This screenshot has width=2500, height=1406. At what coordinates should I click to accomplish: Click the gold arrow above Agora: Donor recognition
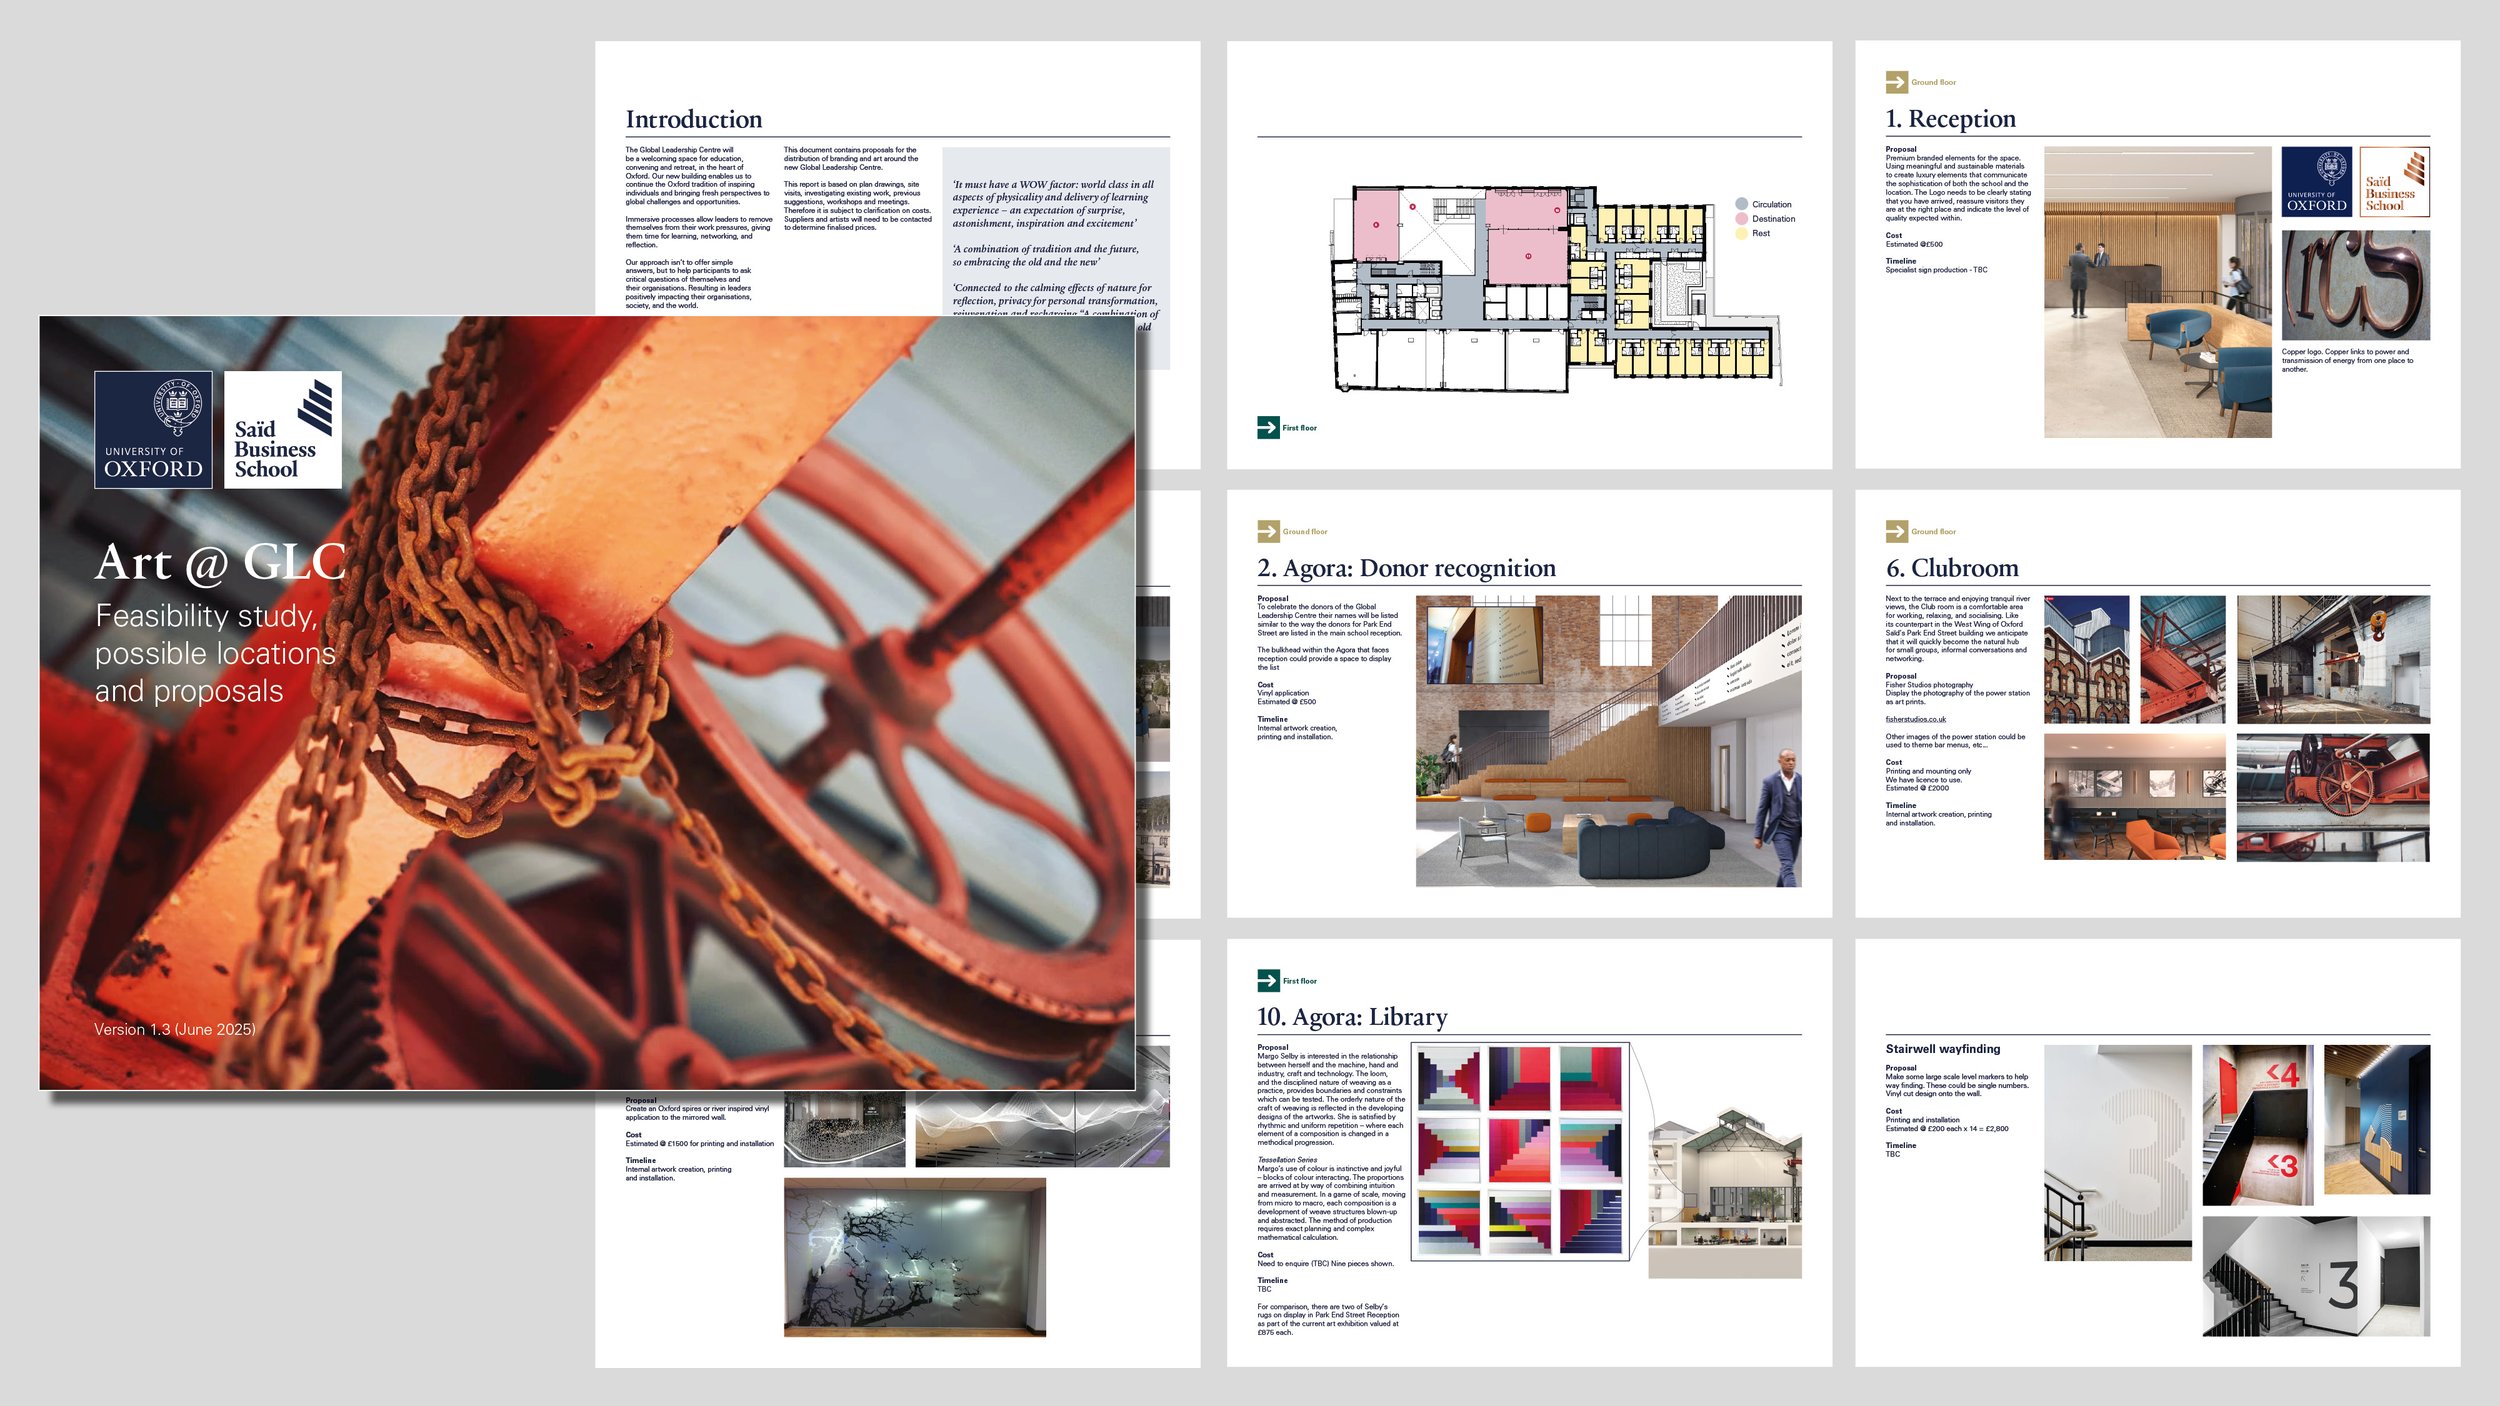pos(1268,531)
